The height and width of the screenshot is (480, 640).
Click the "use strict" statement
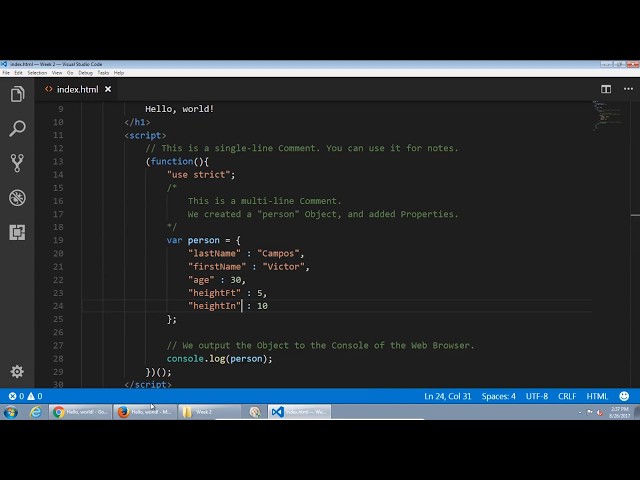(x=201, y=175)
